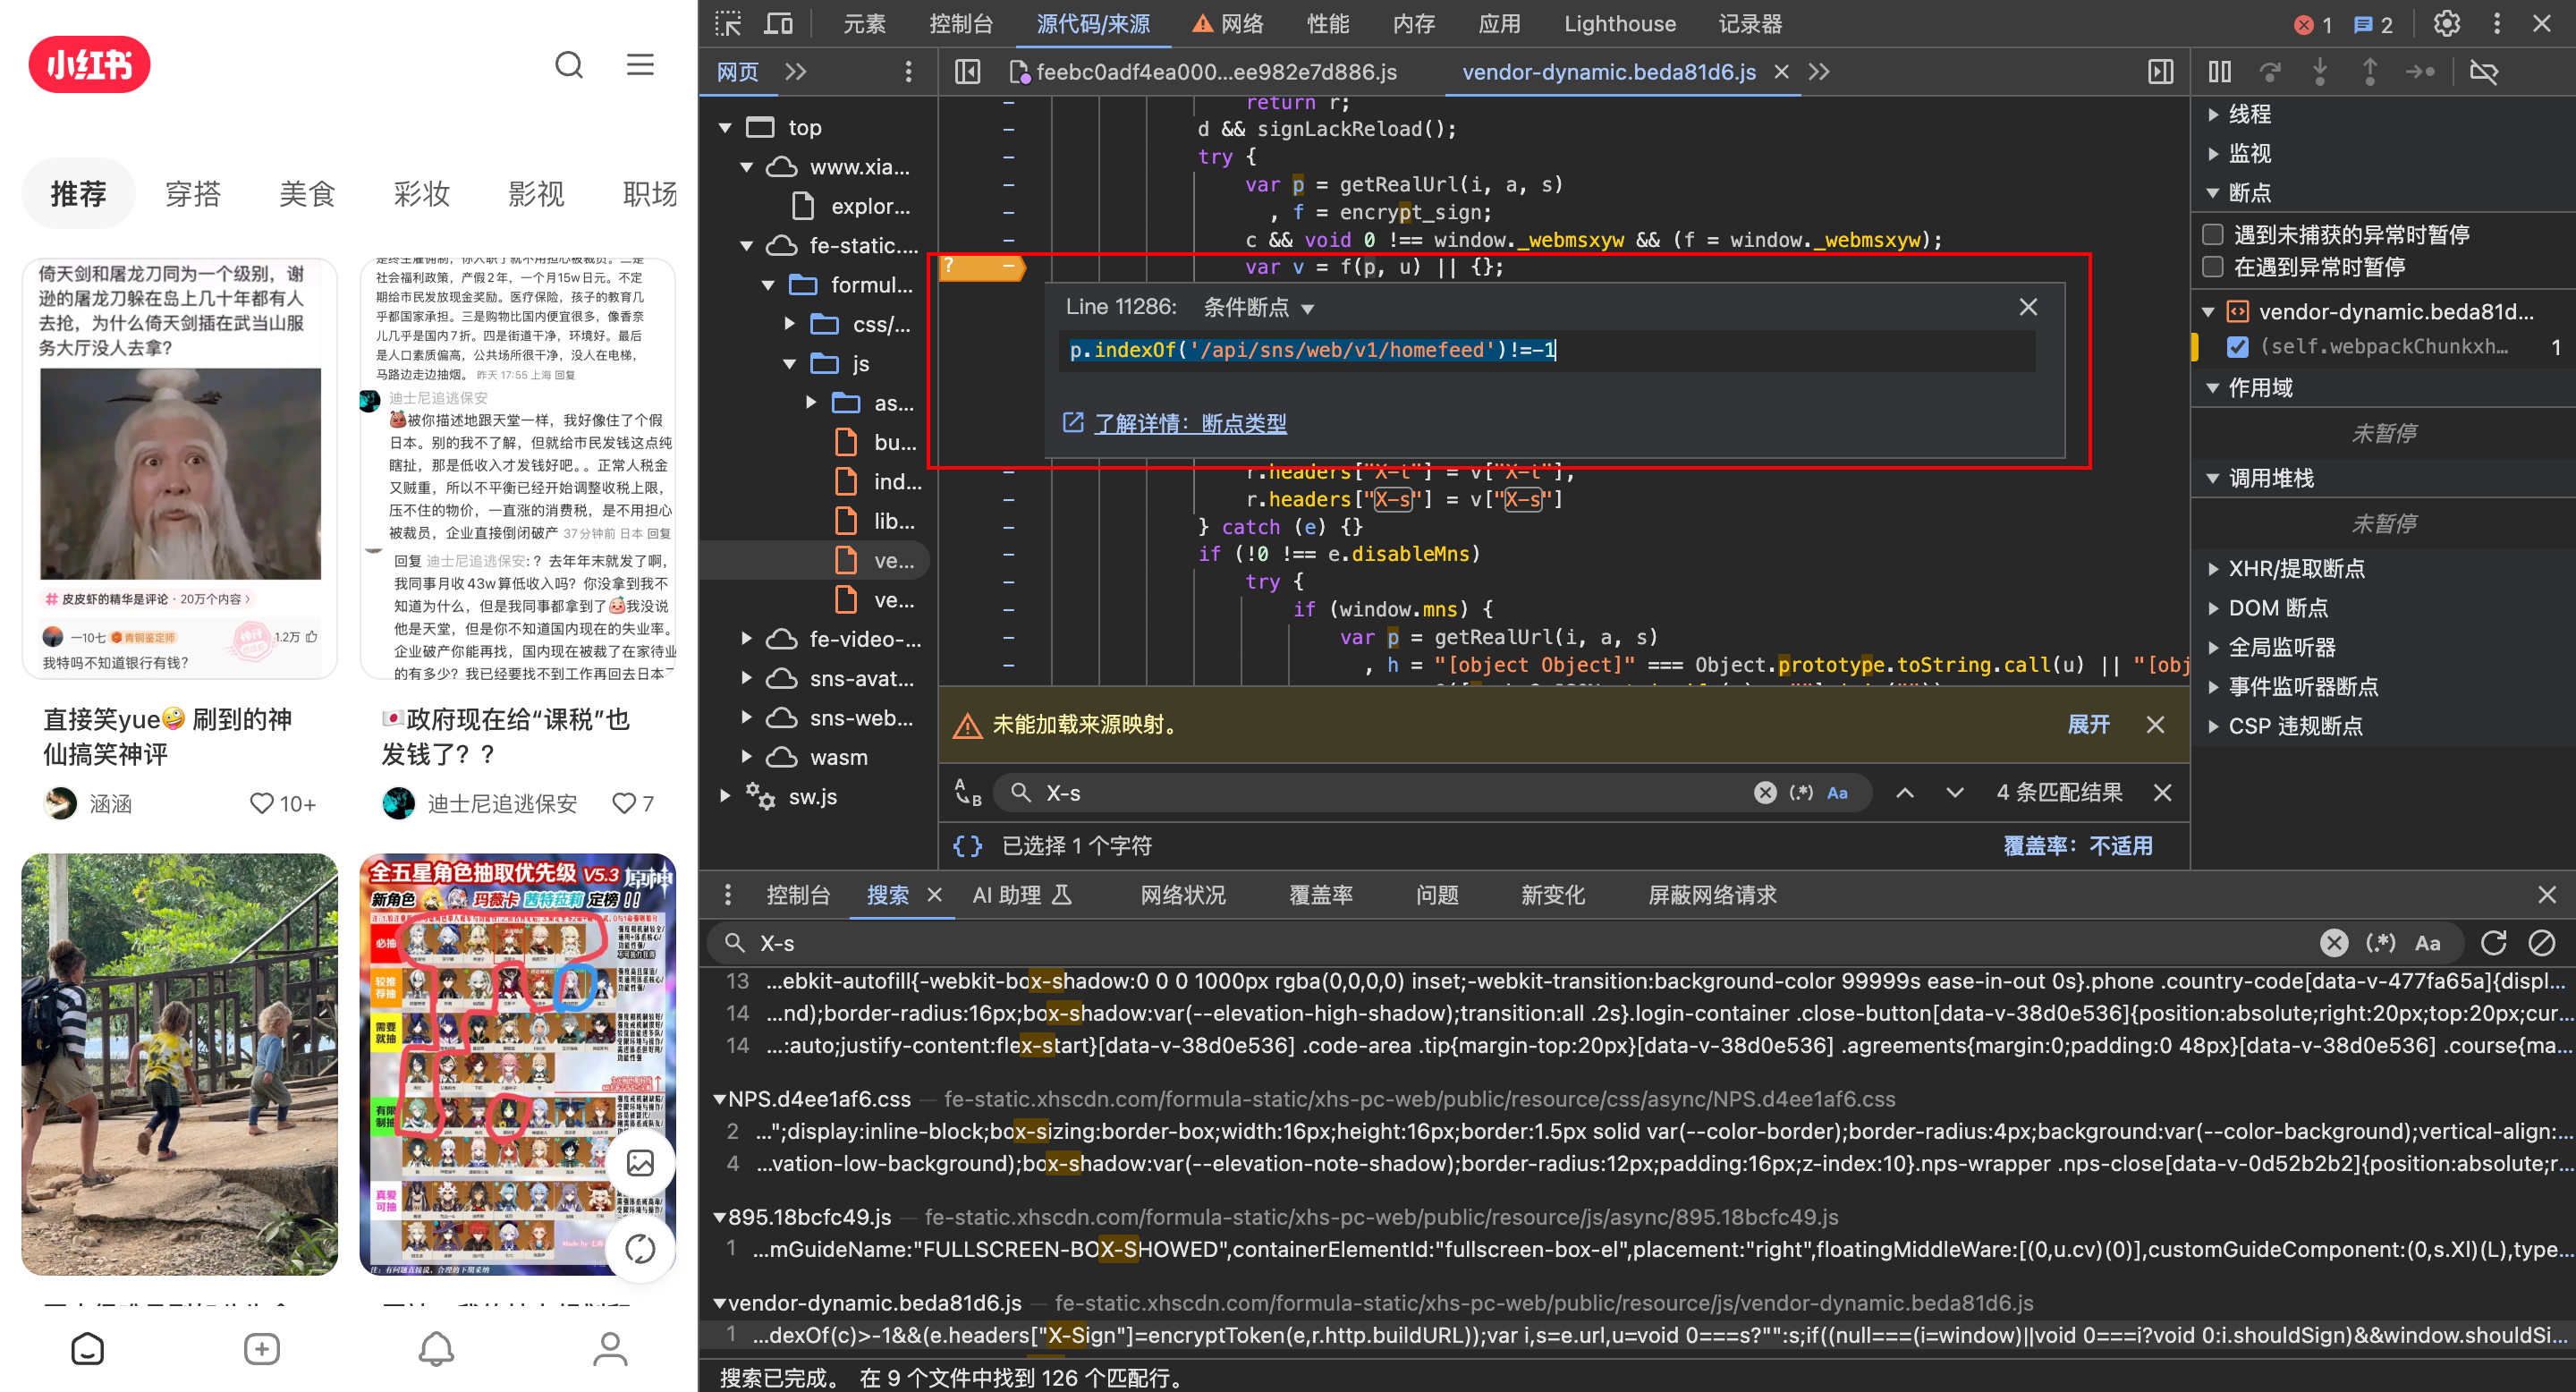Click deactivate breakpoints icon
This screenshot has height=1392, width=2576.
coord(2484,72)
